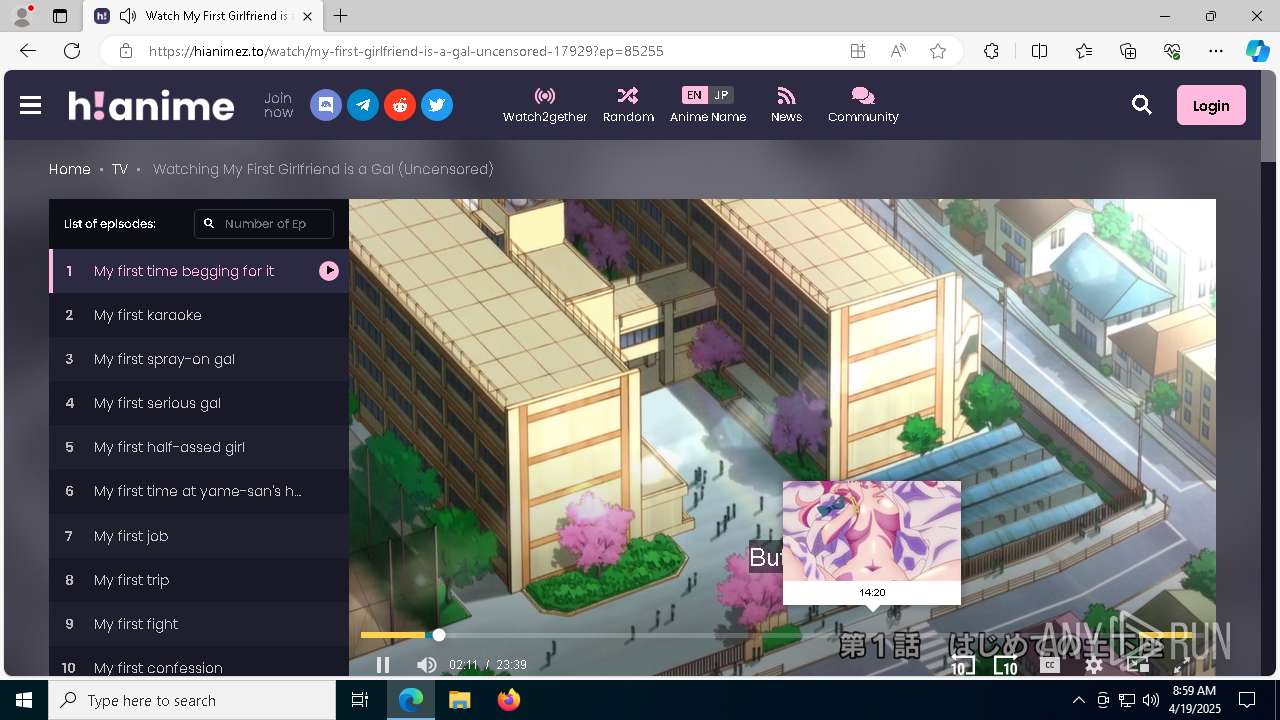Open the Community section

863,105
